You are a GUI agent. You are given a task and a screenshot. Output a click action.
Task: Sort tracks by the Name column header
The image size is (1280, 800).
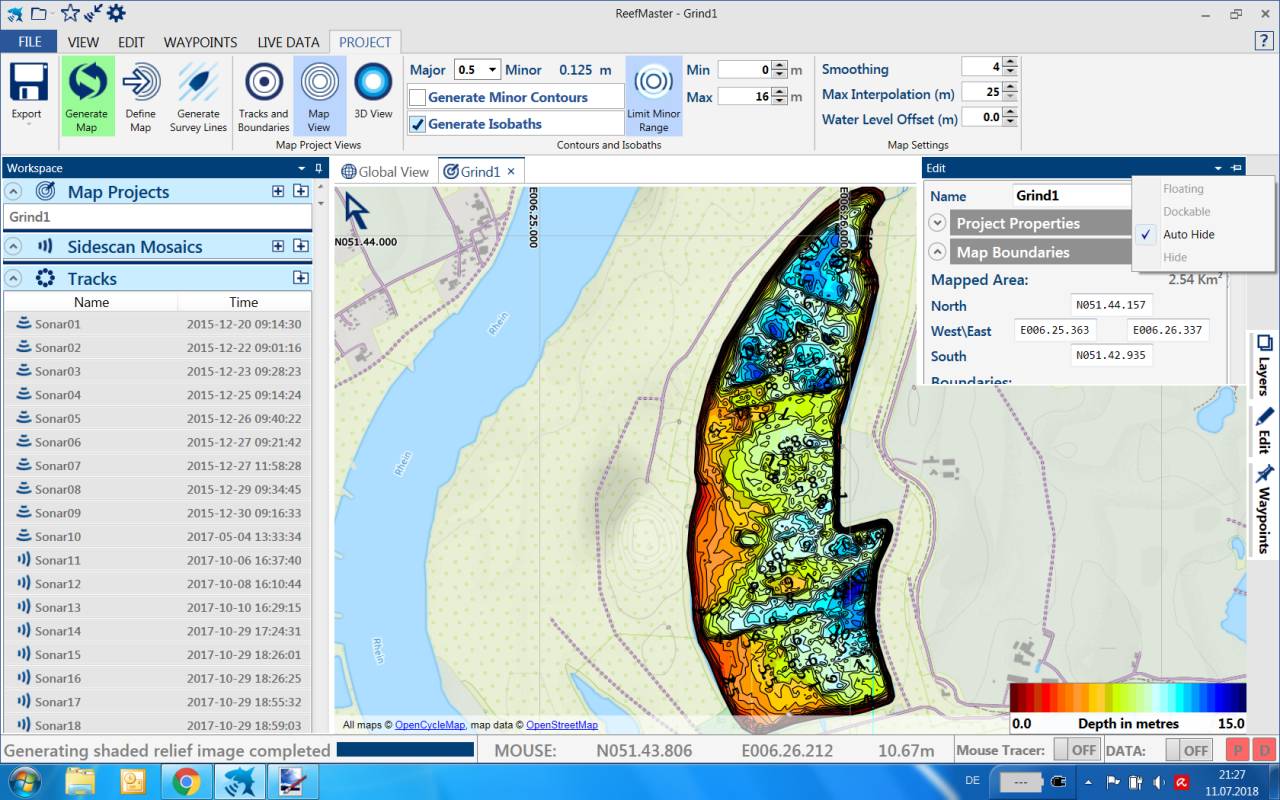coord(91,302)
